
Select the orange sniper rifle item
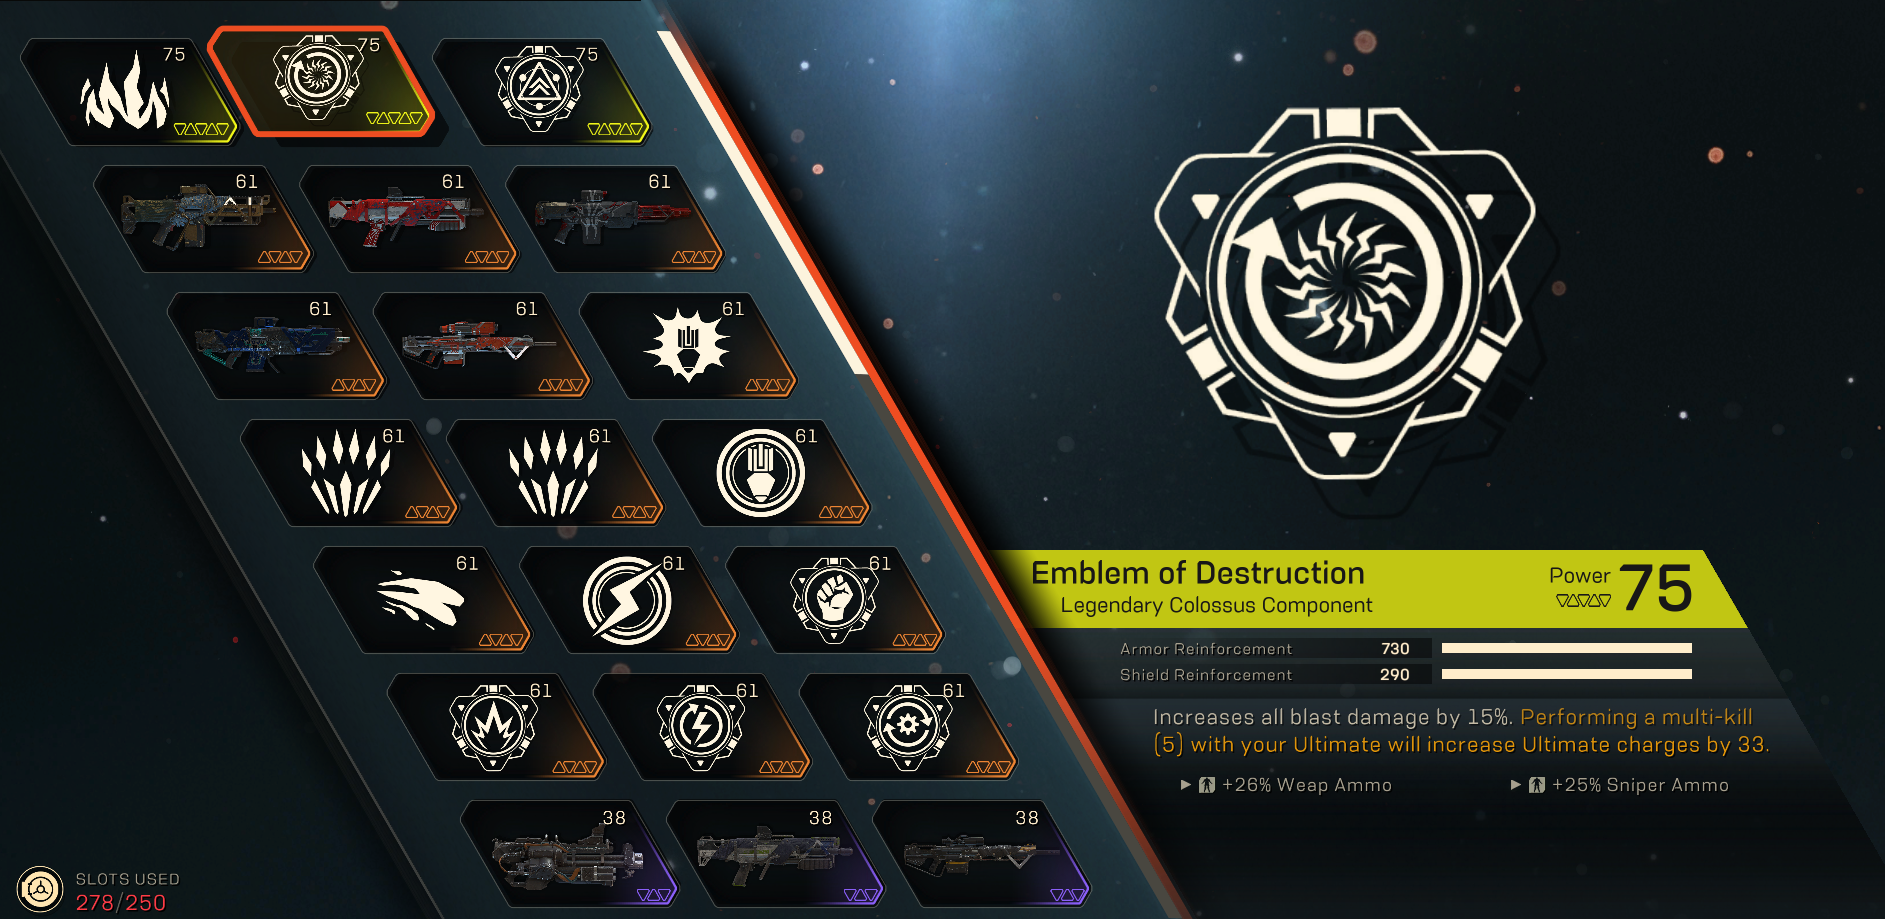point(481,346)
